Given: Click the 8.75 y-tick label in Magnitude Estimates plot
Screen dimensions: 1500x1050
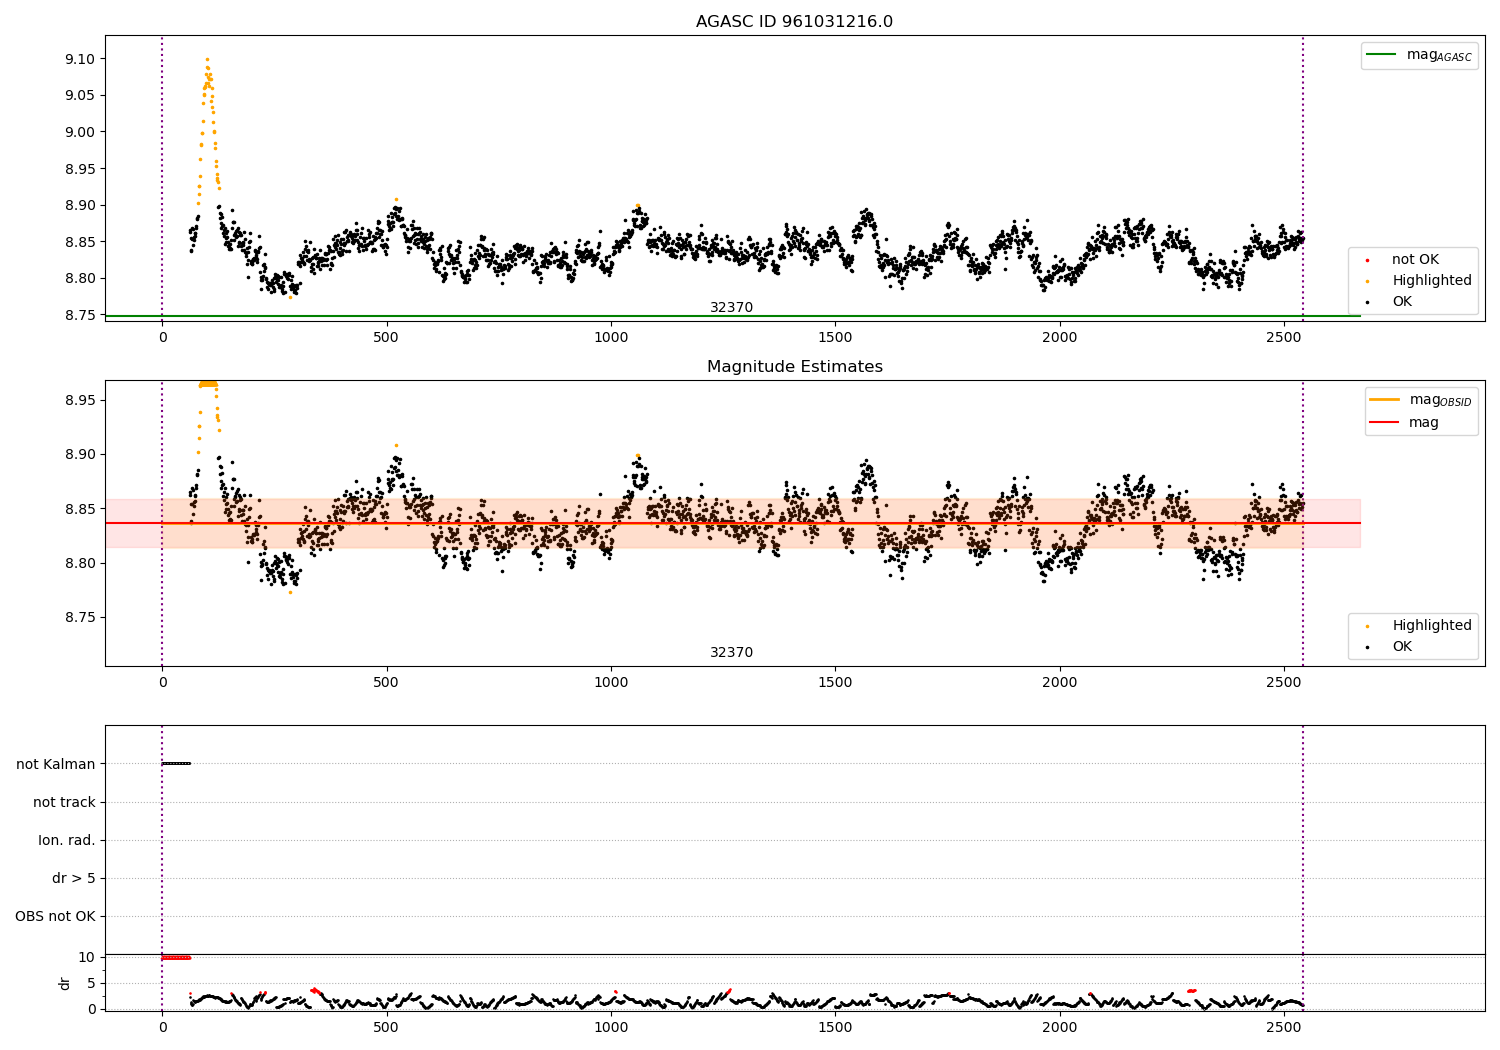Looking at the screenshot, I should pos(78,617).
